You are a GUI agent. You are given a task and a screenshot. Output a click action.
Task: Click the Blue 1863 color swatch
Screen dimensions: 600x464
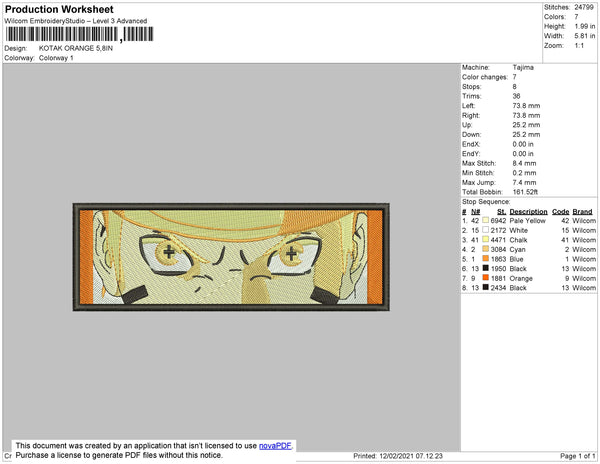[486, 259]
